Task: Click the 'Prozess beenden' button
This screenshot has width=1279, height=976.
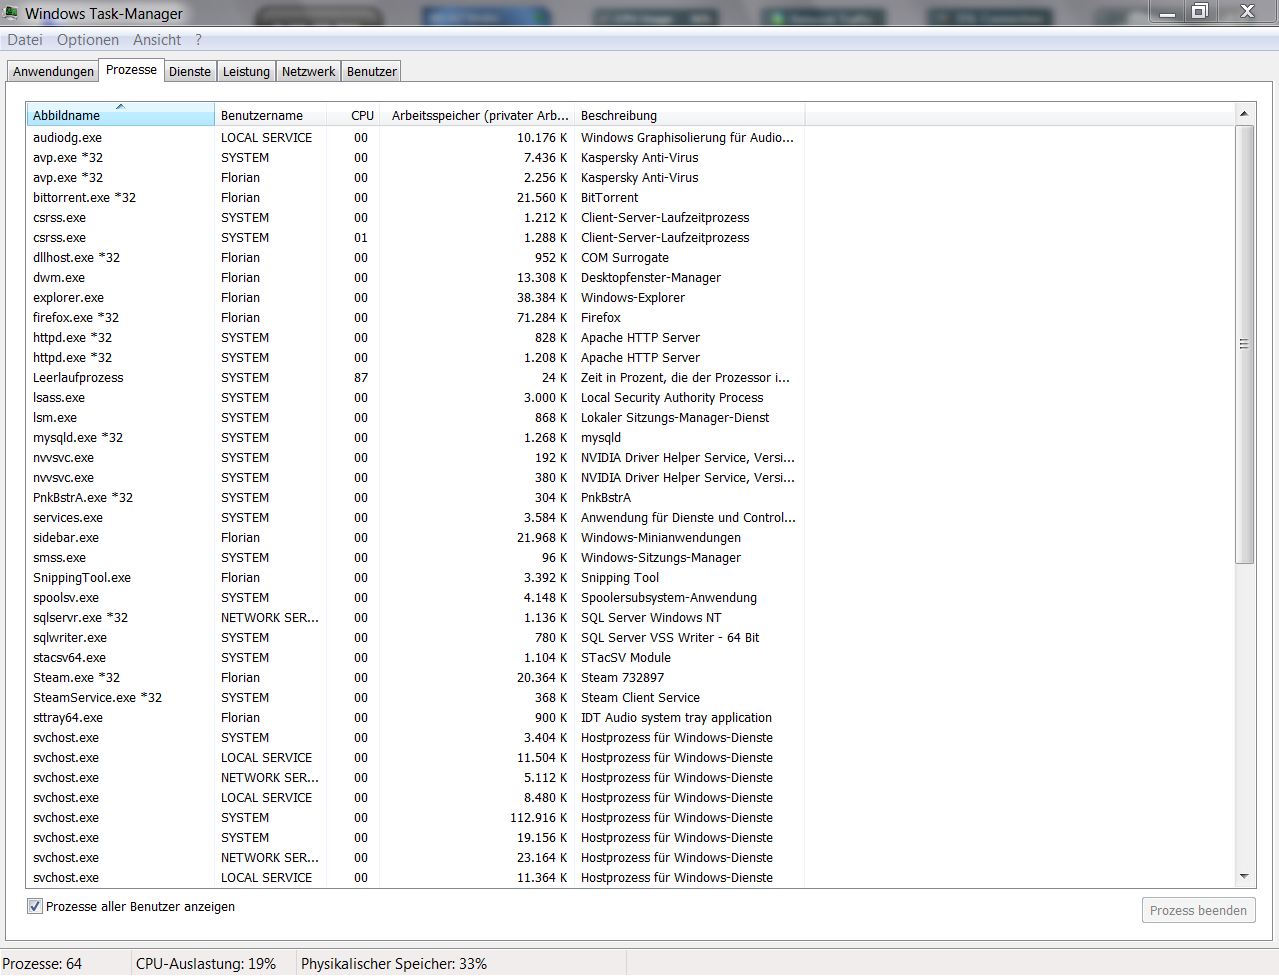Action: [x=1197, y=910]
